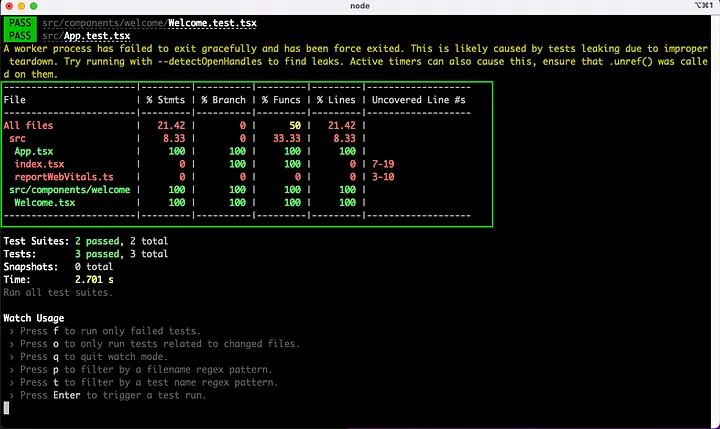Image resolution: width=720 pixels, height=429 pixels.
Task: Click the green zoom window button
Action: point(34,6)
